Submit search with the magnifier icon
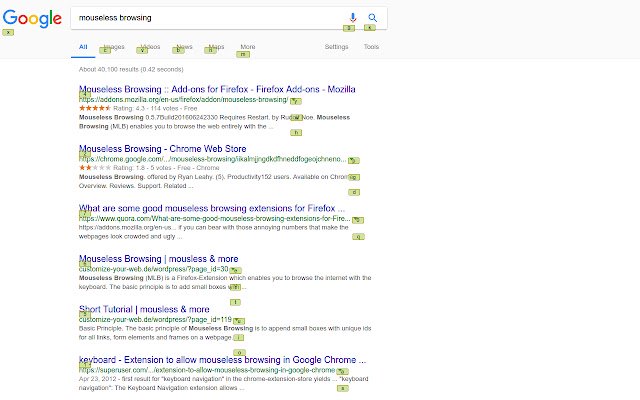The height and width of the screenshot is (400, 640). point(372,18)
